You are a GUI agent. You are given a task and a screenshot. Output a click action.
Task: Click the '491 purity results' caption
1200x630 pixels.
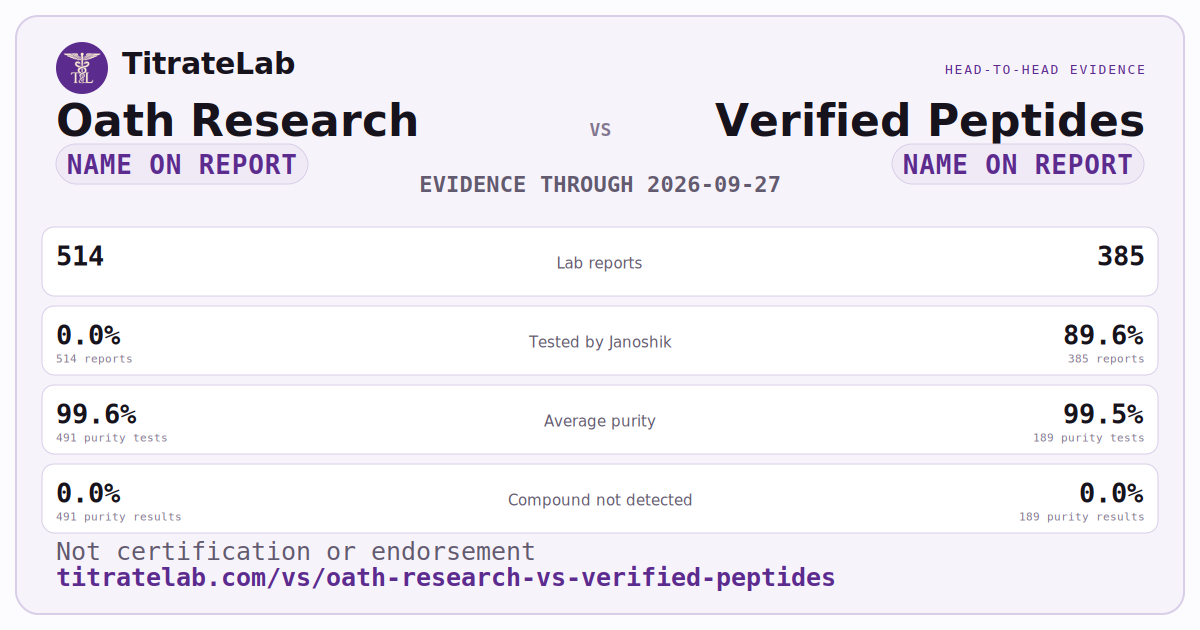119,517
